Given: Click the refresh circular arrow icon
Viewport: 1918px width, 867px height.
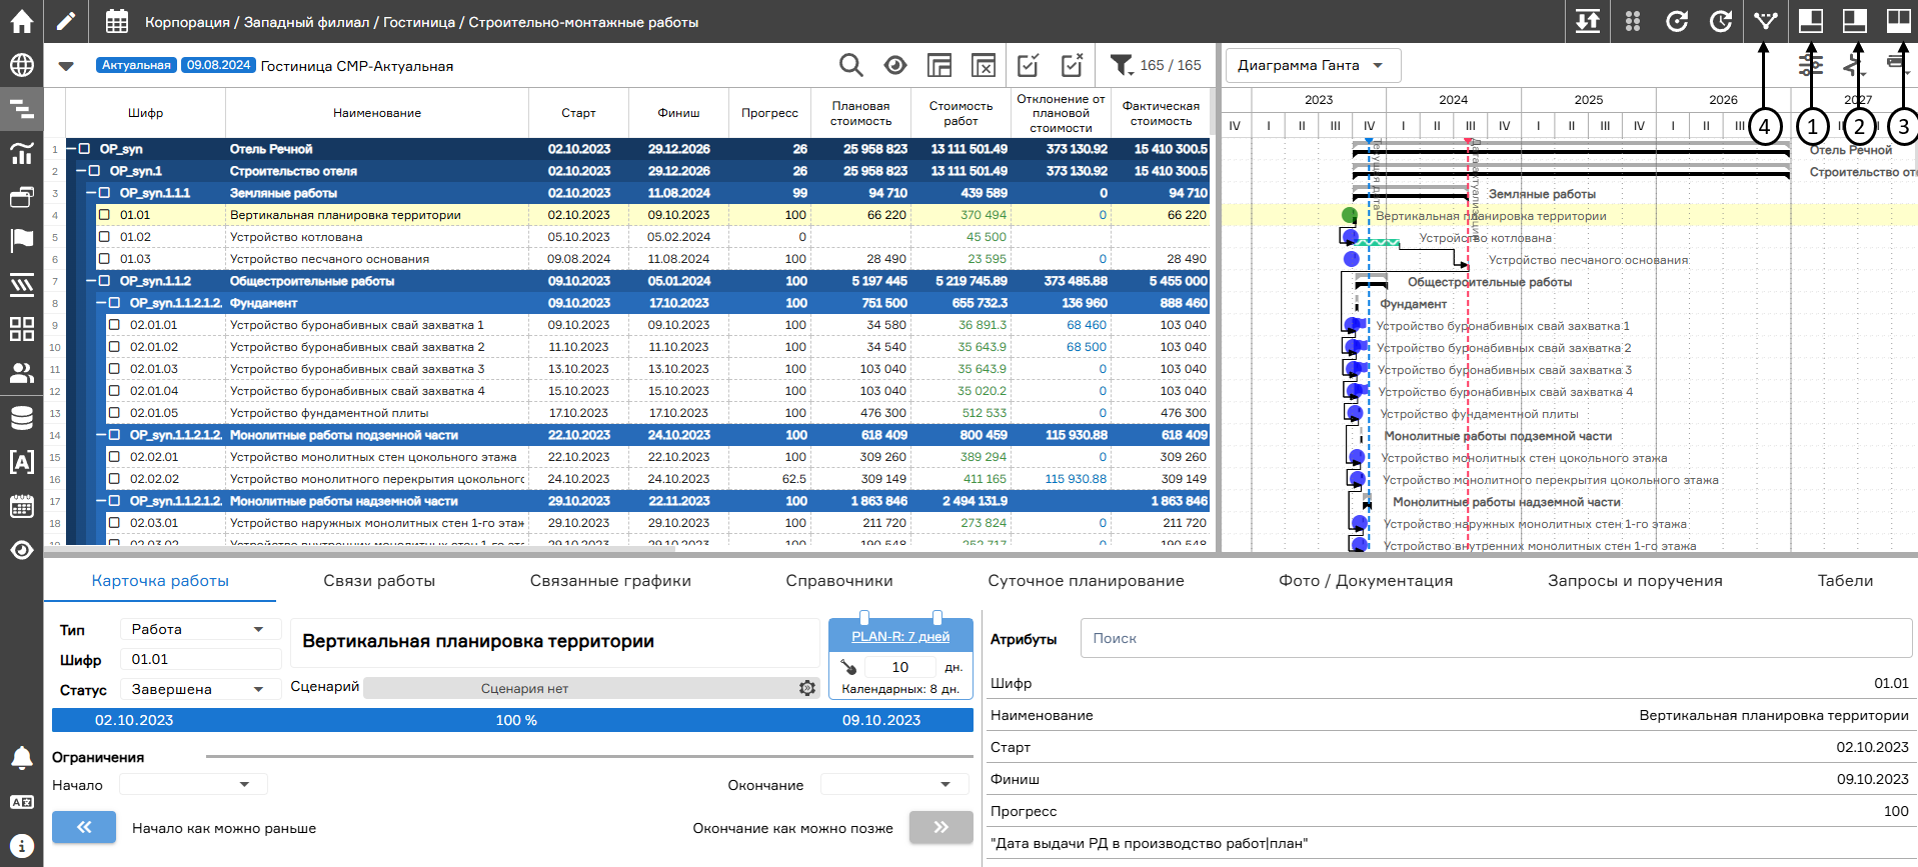Looking at the screenshot, I should tap(1677, 21).
